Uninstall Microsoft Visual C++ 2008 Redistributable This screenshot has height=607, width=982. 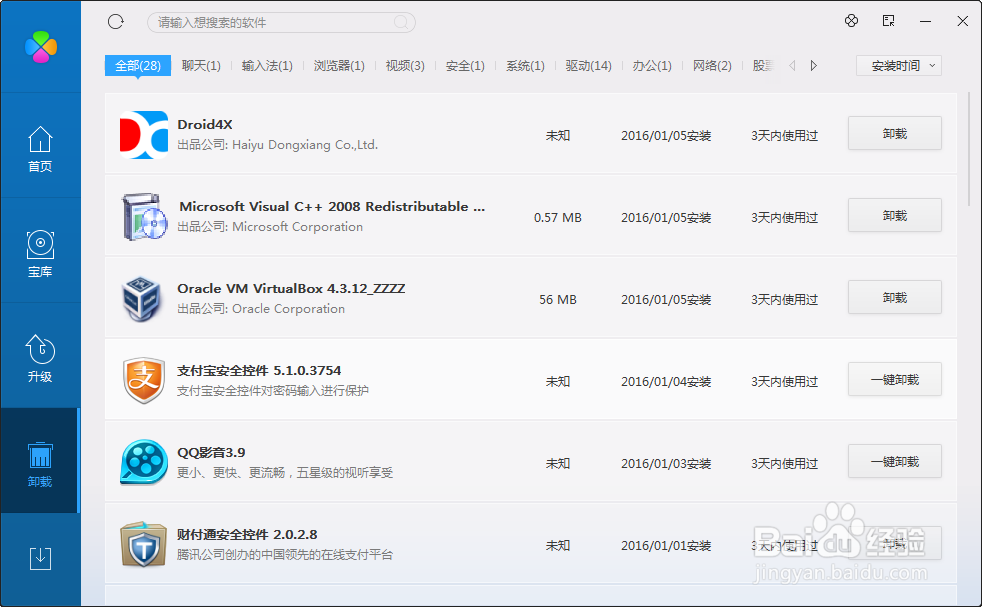(x=894, y=215)
